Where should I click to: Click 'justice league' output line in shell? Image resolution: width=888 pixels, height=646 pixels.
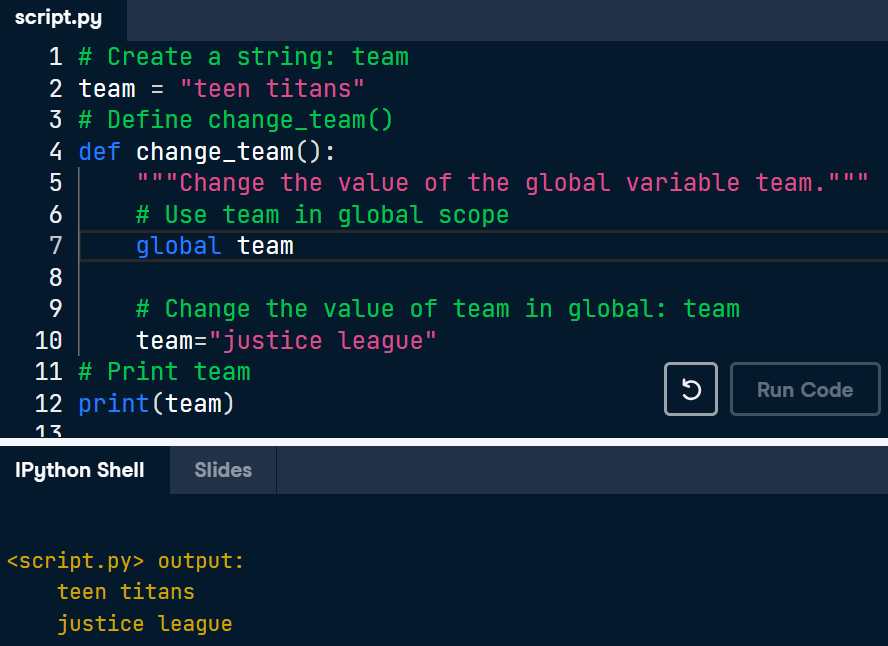[x=144, y=624]
